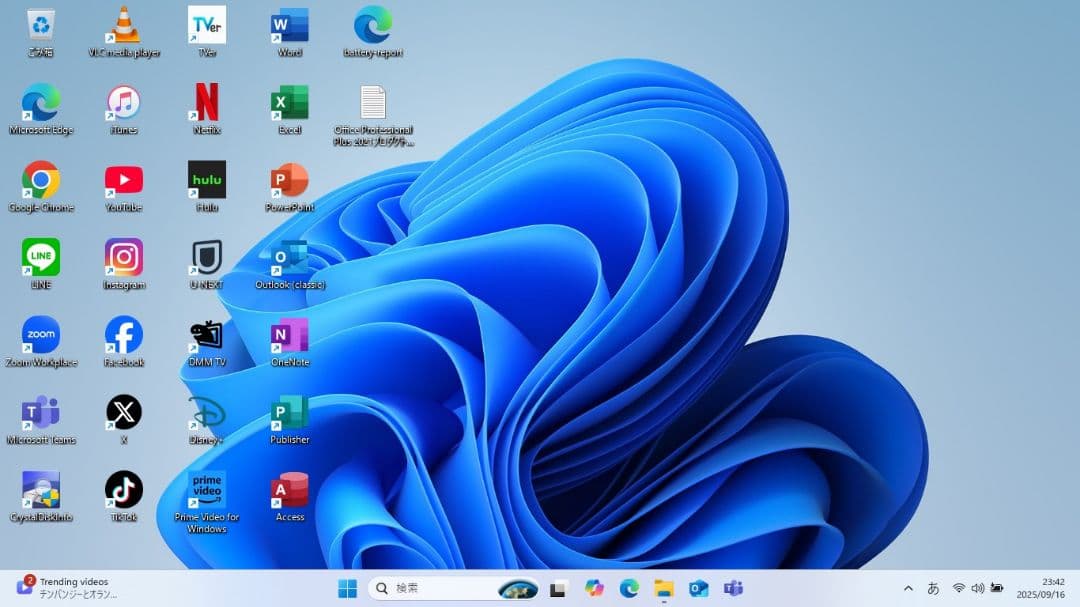Select the Disney+ desktop icon

[x=207, y=413]
